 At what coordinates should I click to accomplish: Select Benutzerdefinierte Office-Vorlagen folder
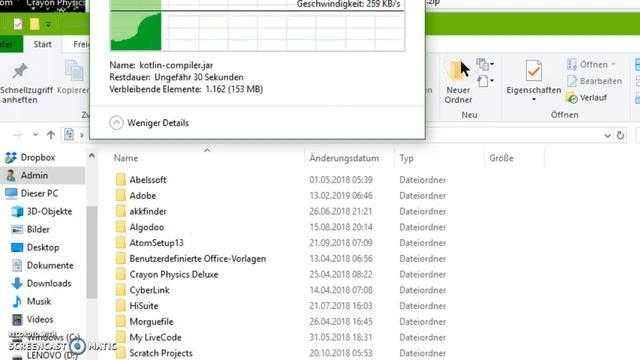pos(198,258)
